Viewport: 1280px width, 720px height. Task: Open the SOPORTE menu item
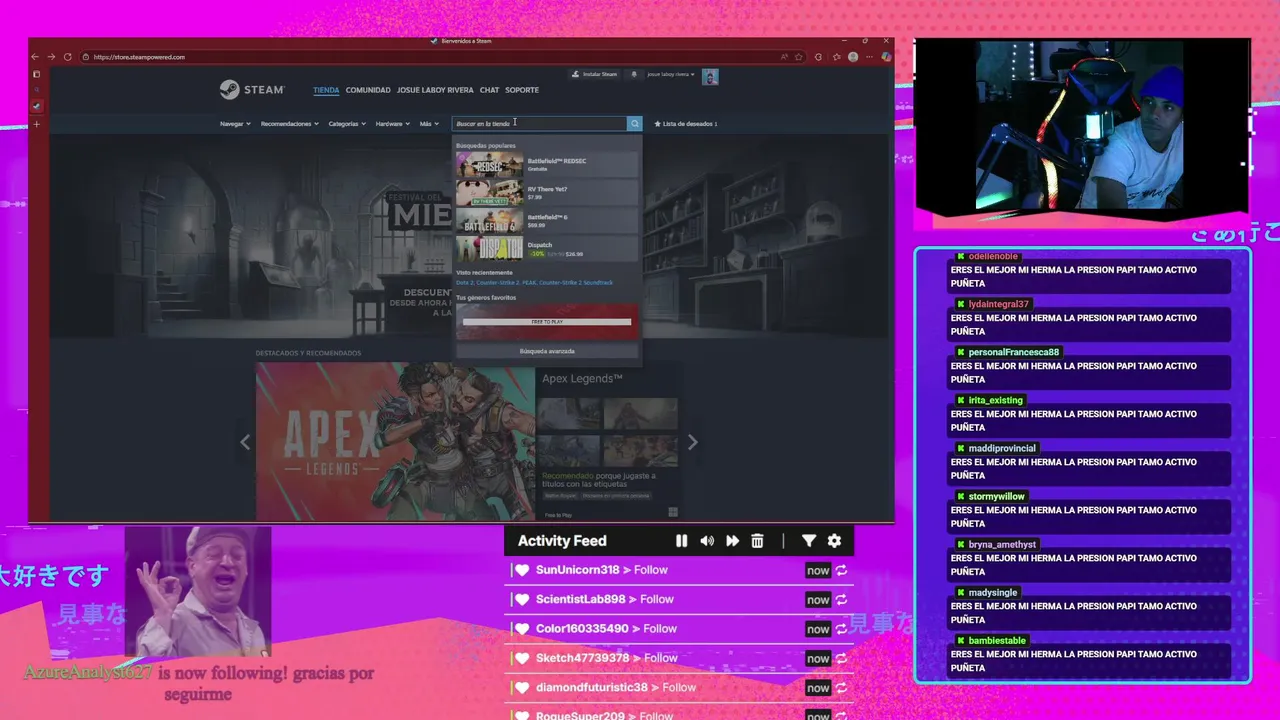point(522,90)
